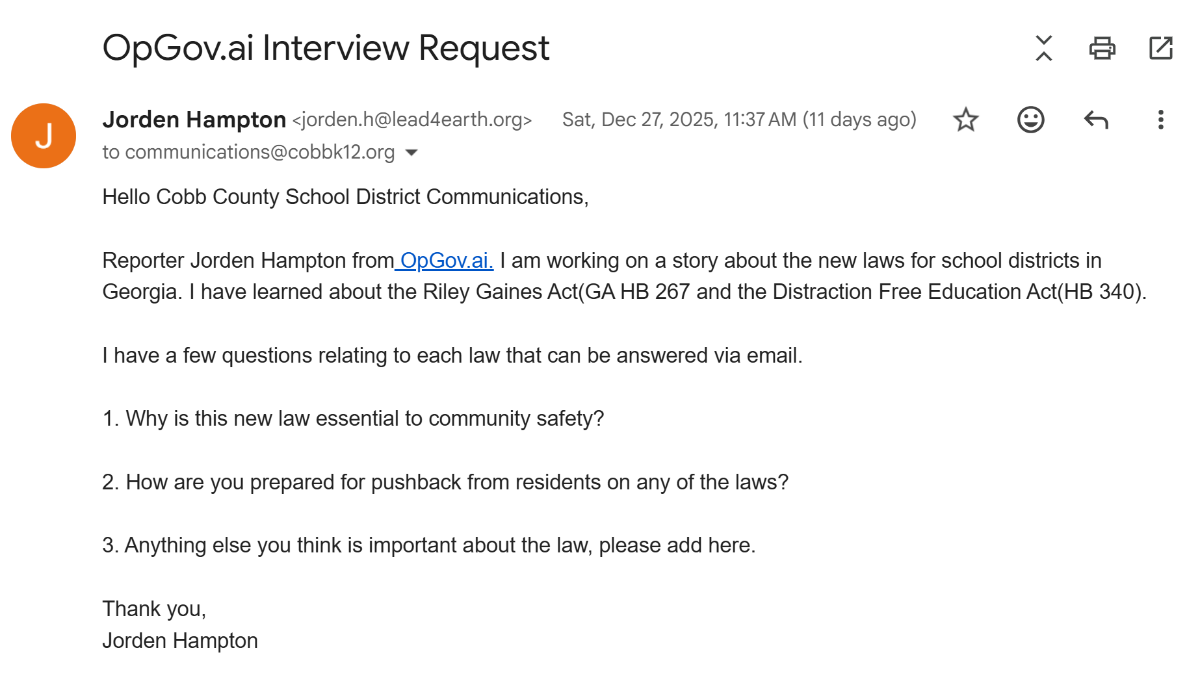Reply to Jorden Hampton's email
The width and height of the screenshot is (1200, 685).
click(x=1096, y=120)
